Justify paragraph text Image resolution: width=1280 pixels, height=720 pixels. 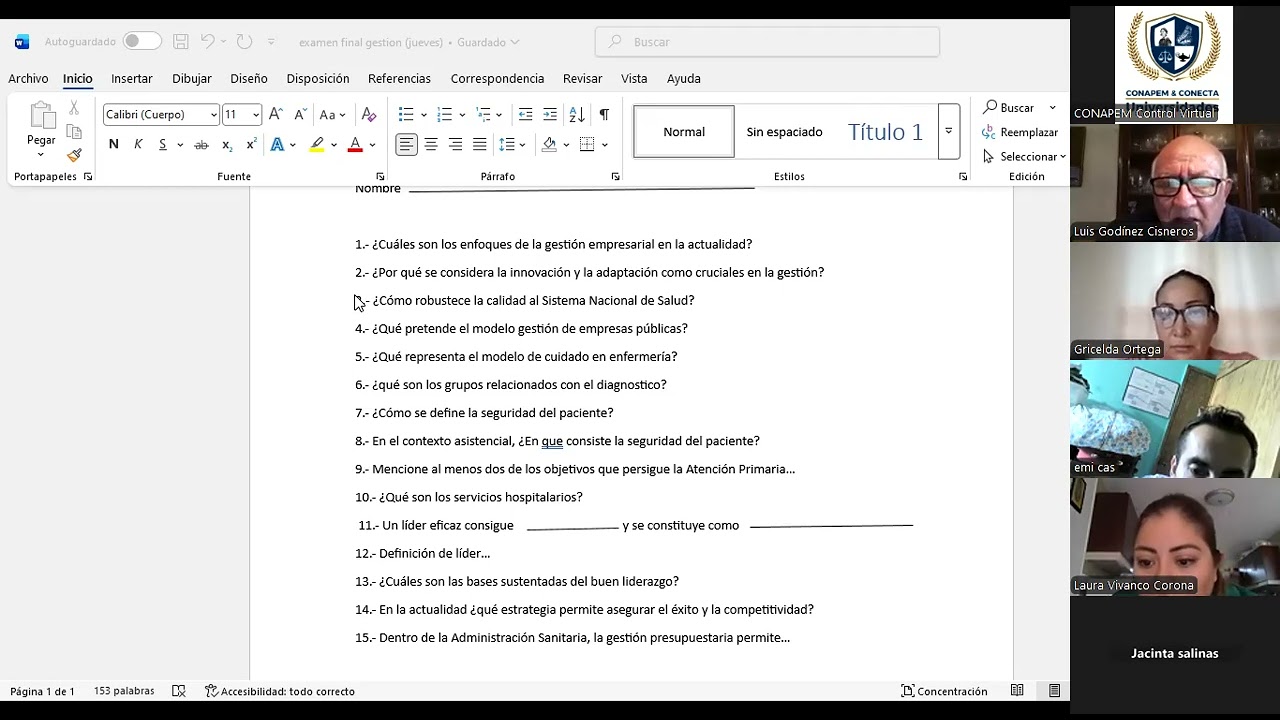480,145
